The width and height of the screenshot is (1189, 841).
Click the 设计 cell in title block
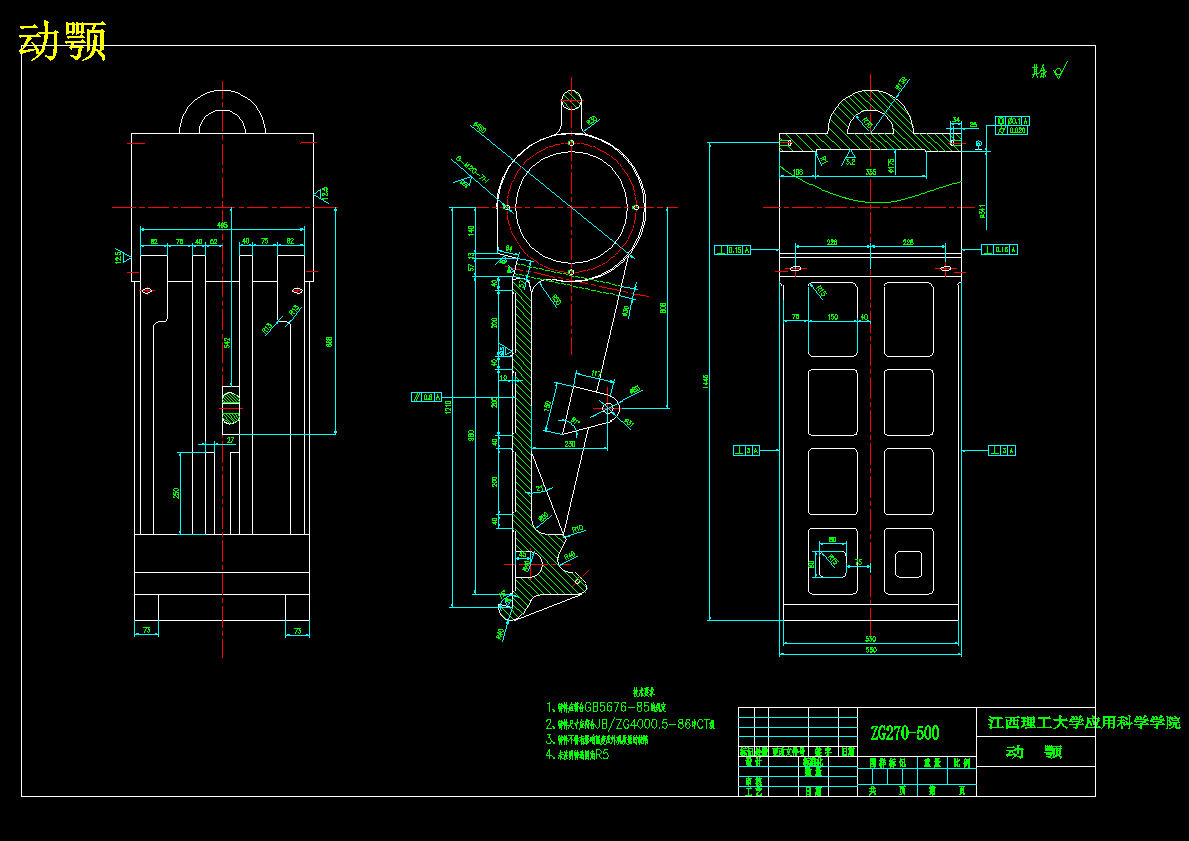pyautogui.click(x=753, y=761)
